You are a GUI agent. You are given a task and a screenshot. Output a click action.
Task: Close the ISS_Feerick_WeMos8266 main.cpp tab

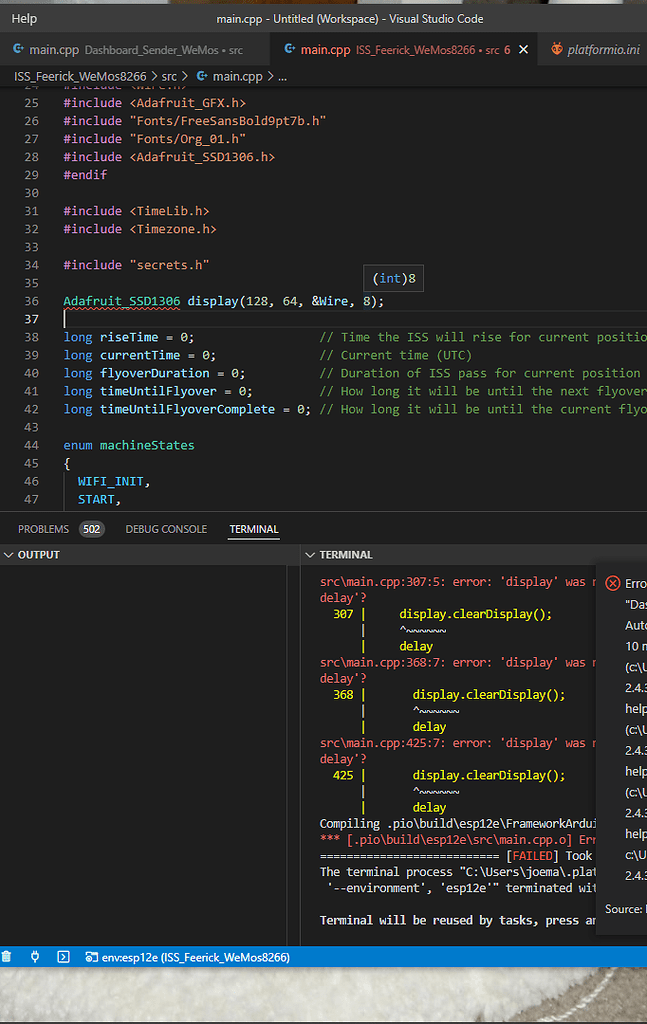(524, 50)
